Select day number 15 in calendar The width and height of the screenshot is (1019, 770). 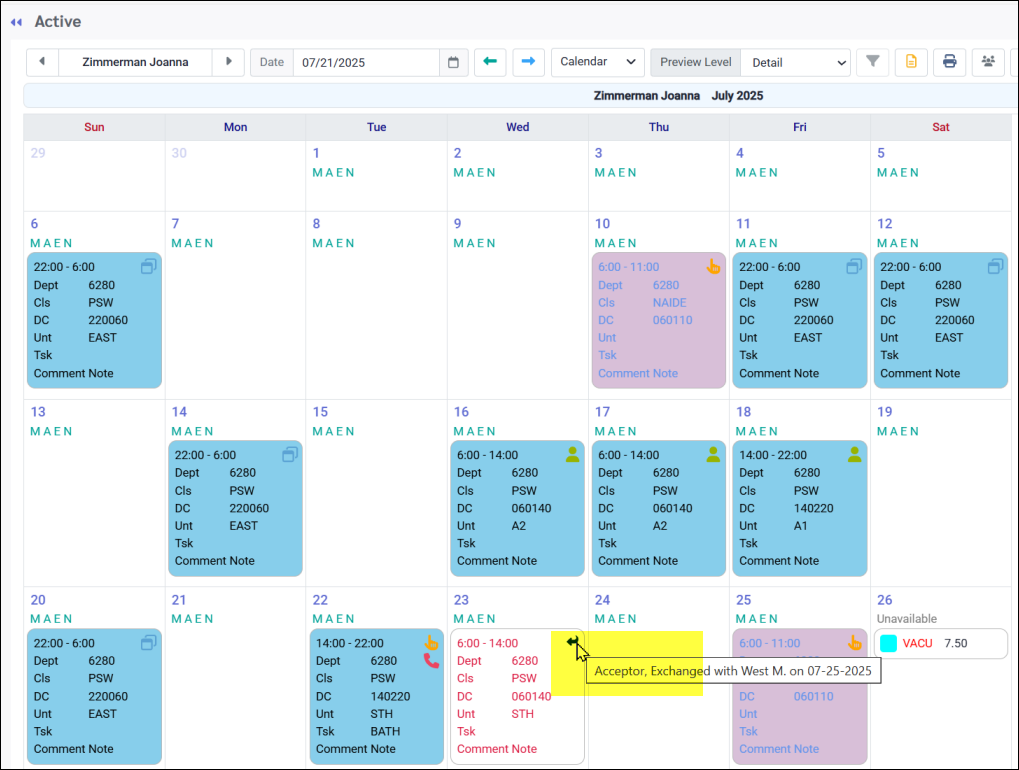click(x=320, y=412)
